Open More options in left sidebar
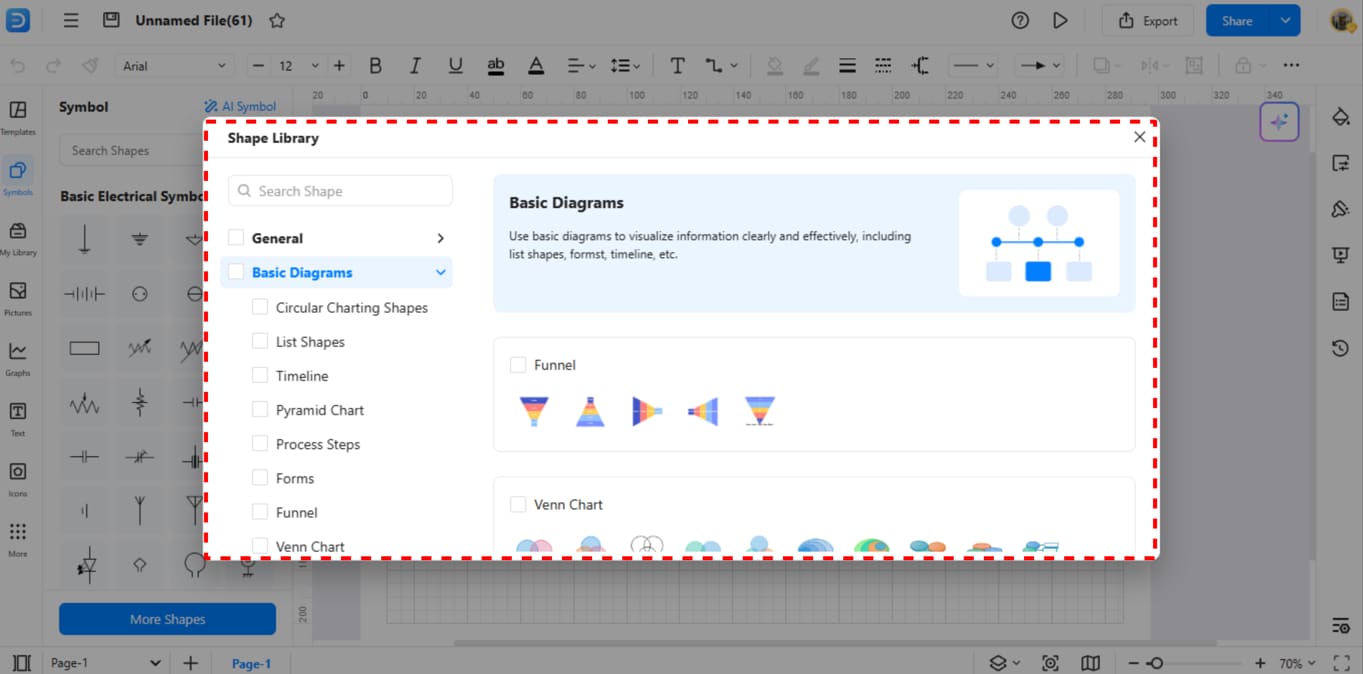1363x674 pixels. pyautogui.click(x=18, y=538)
